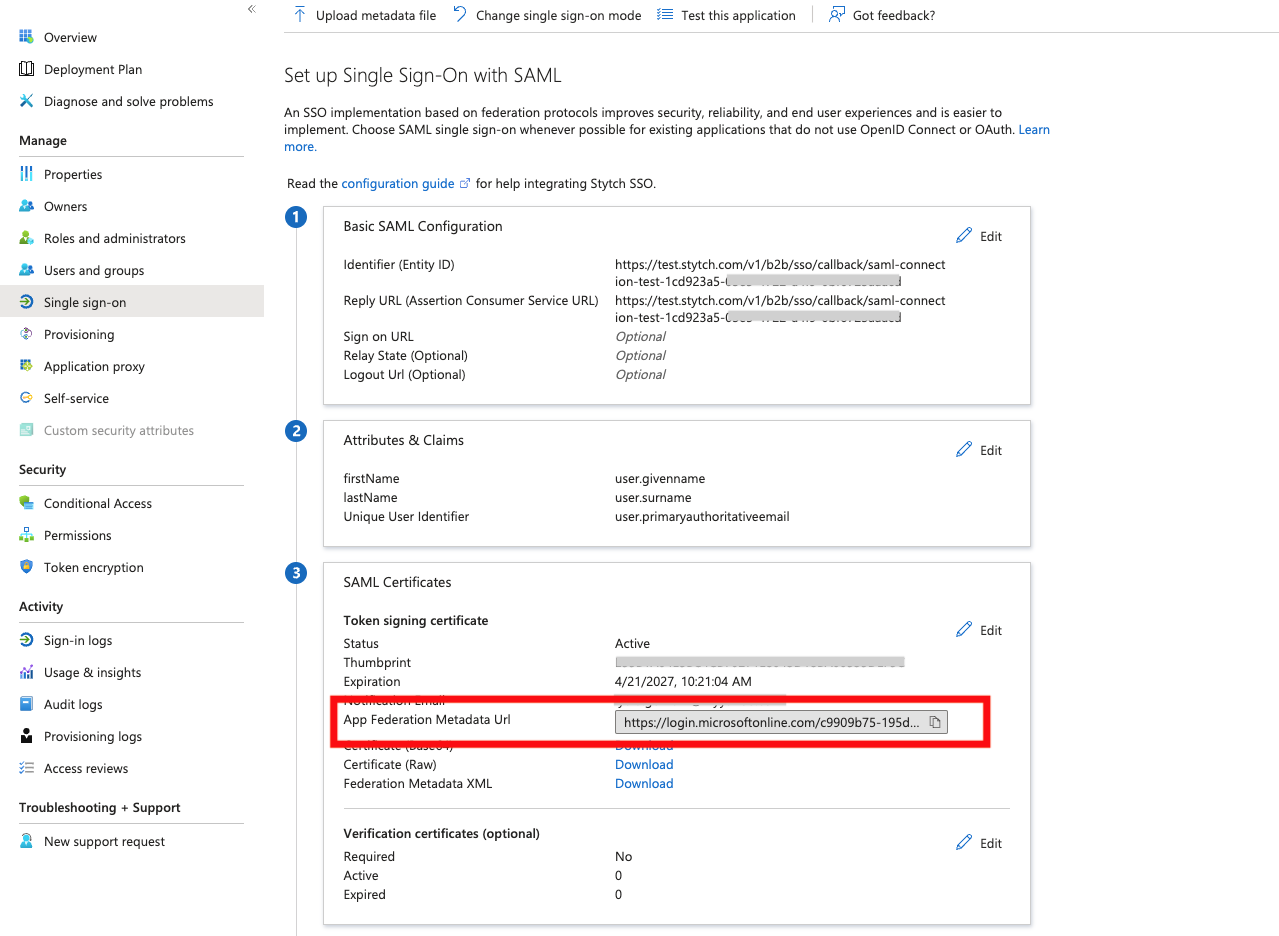
Task: Click the Audit logs icon
Action: tap(26, 704)
